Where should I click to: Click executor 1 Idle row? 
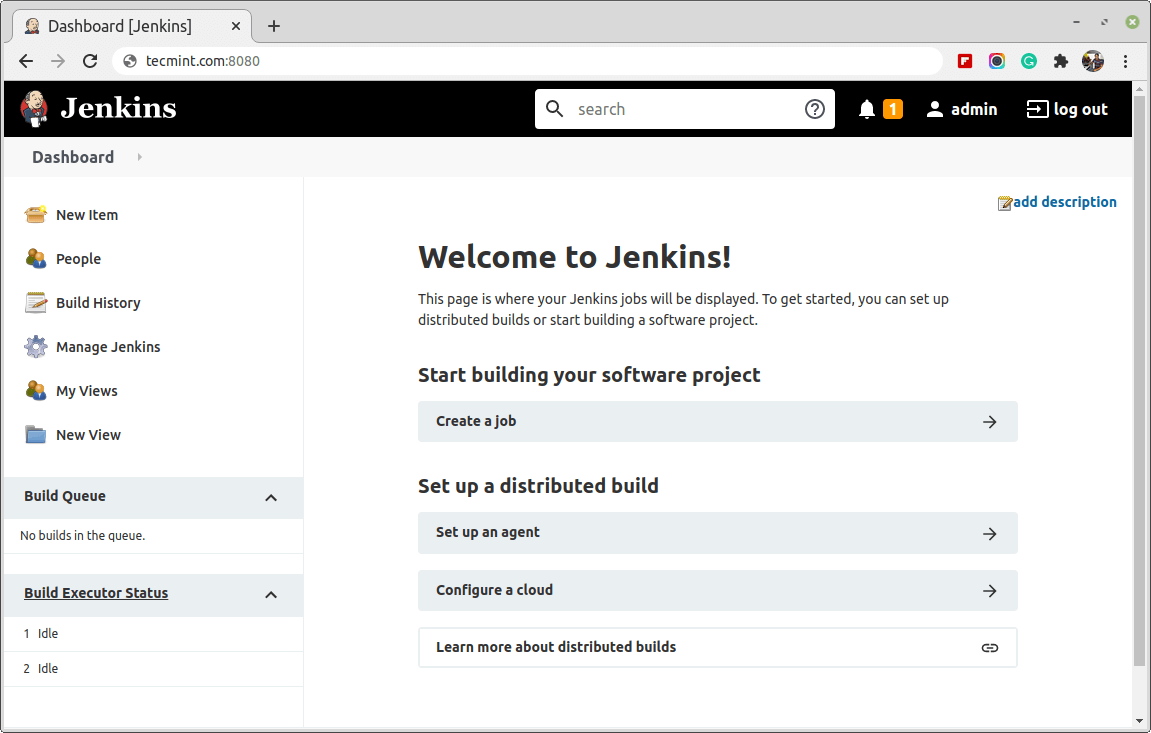[153, 634]
